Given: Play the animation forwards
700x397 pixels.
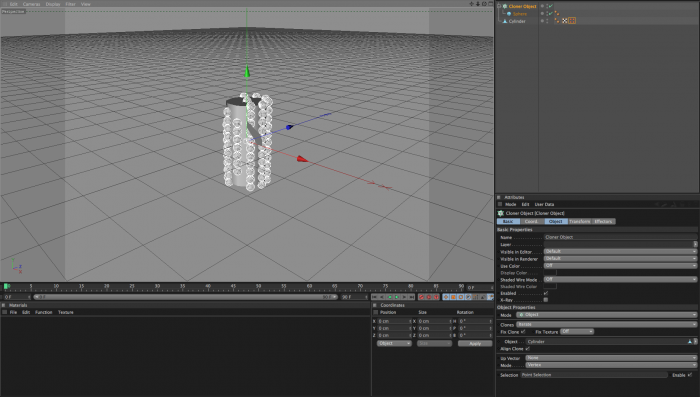Looking at the screenshot, I should click(396, 297).
